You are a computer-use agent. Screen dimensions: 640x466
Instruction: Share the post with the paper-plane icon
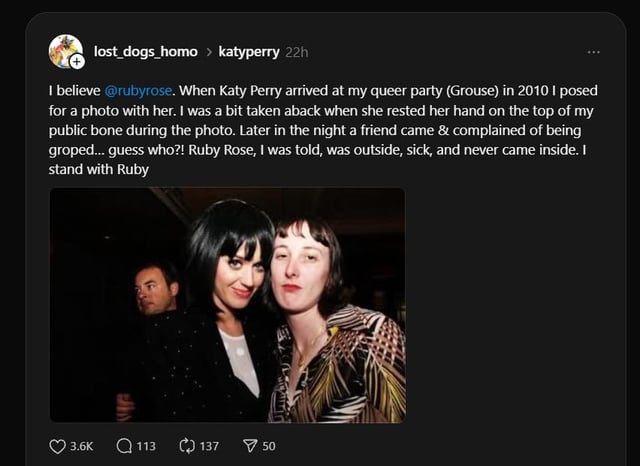coord(248,446)
